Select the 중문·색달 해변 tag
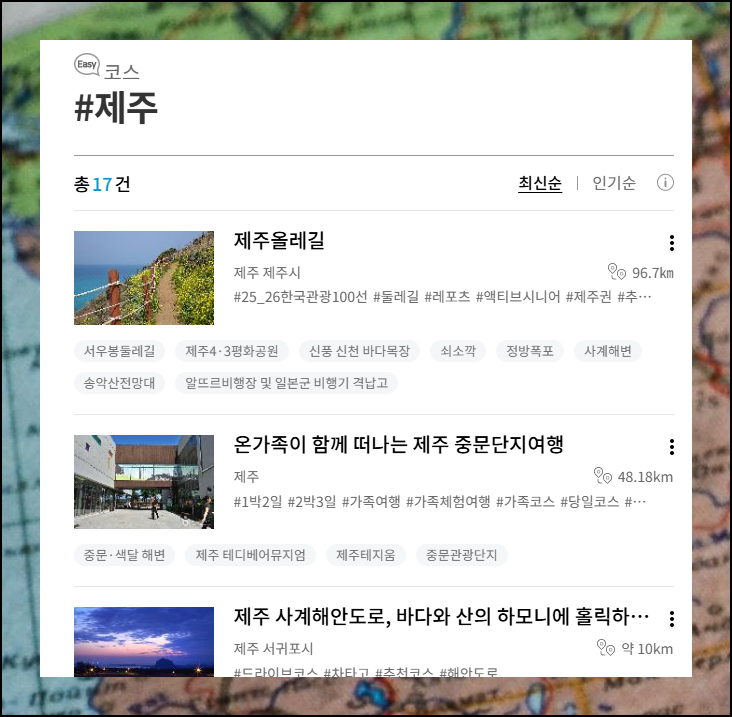 point(124,555)
